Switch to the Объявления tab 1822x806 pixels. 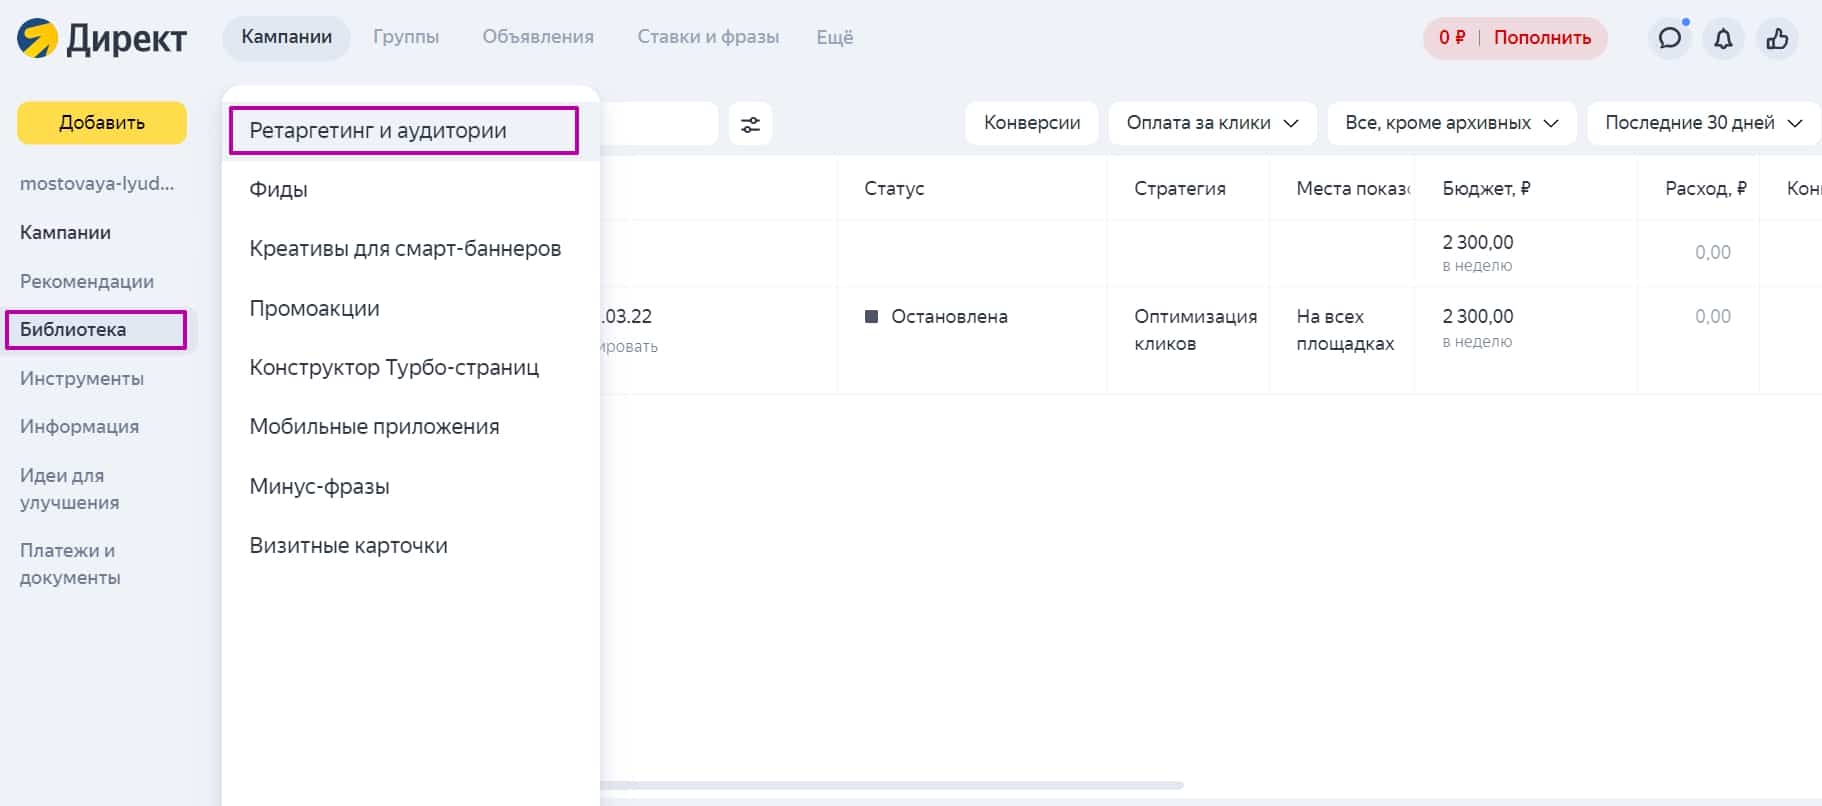coord(538,37)
